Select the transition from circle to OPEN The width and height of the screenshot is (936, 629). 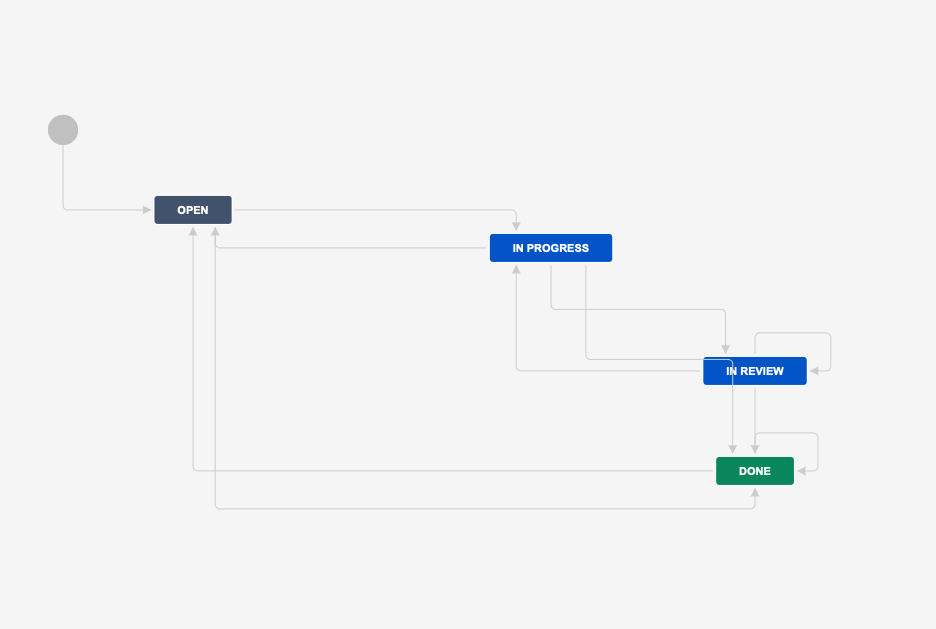[100, 210]
